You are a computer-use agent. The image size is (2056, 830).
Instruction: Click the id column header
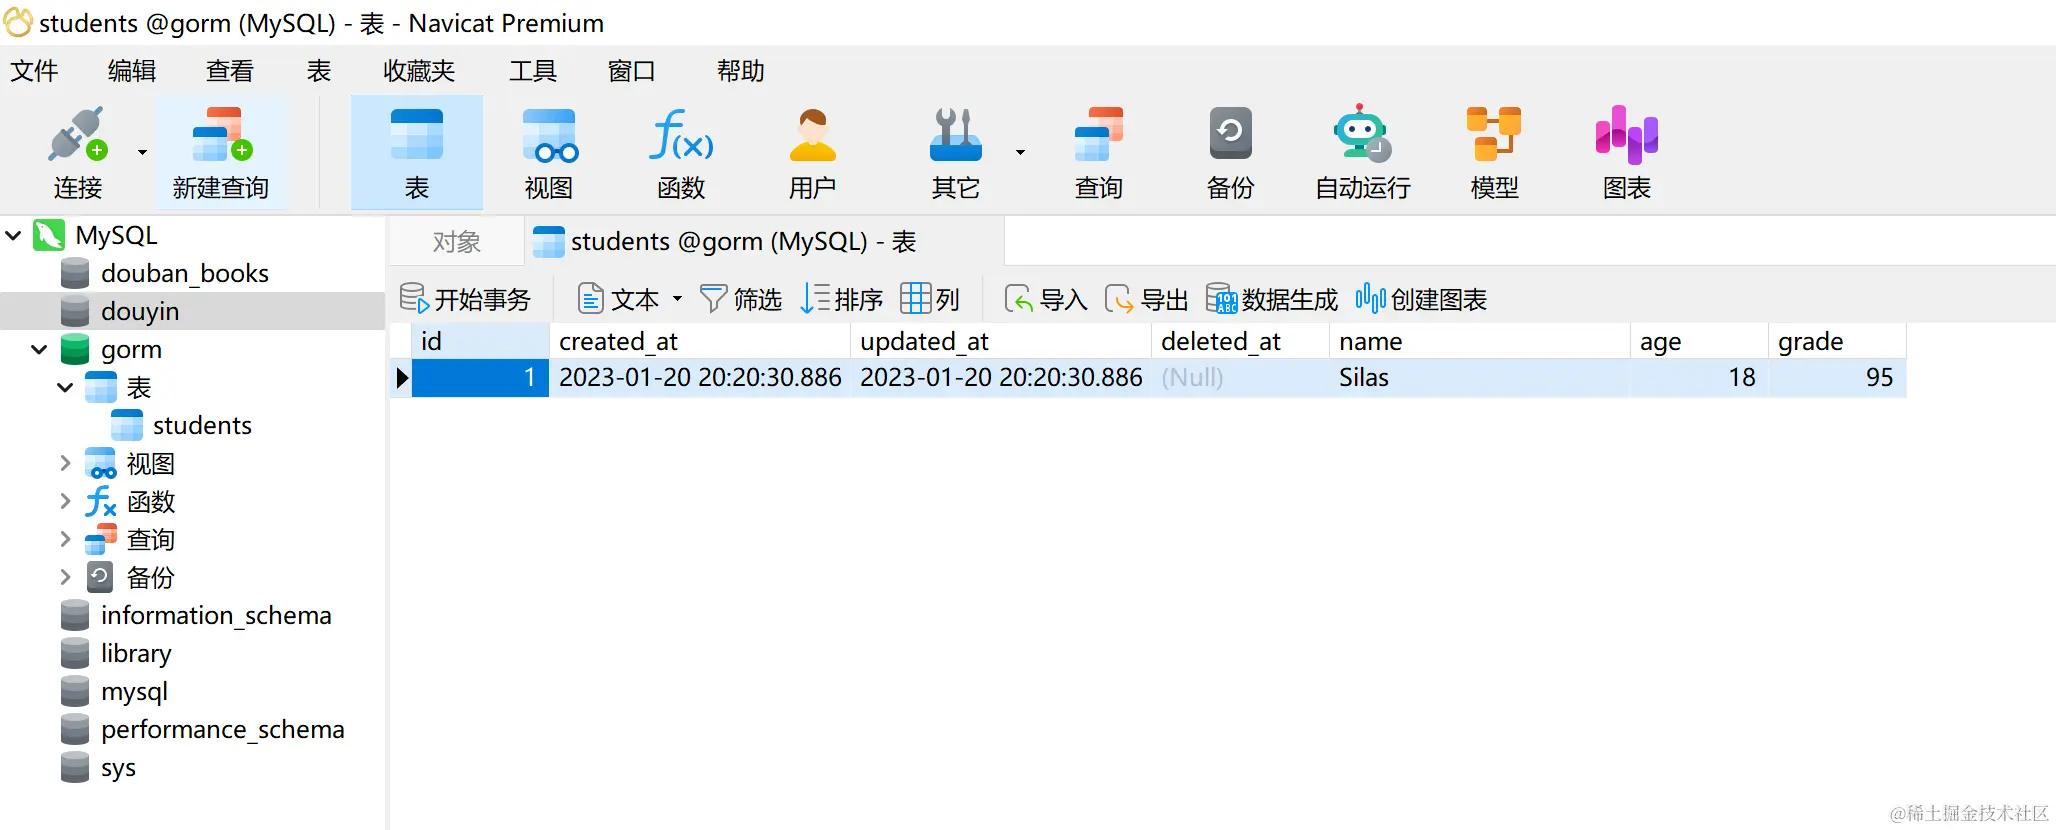point(480,342)
